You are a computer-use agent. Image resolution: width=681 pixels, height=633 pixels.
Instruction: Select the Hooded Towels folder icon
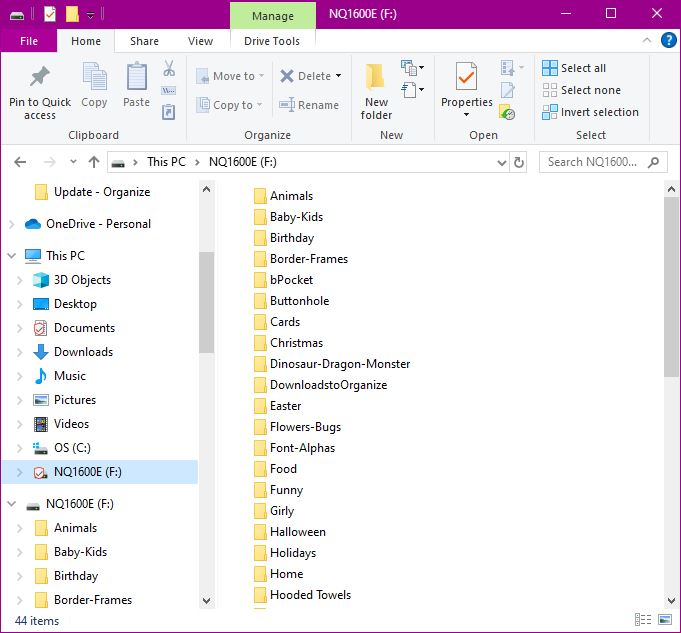(x=260, y=595)
